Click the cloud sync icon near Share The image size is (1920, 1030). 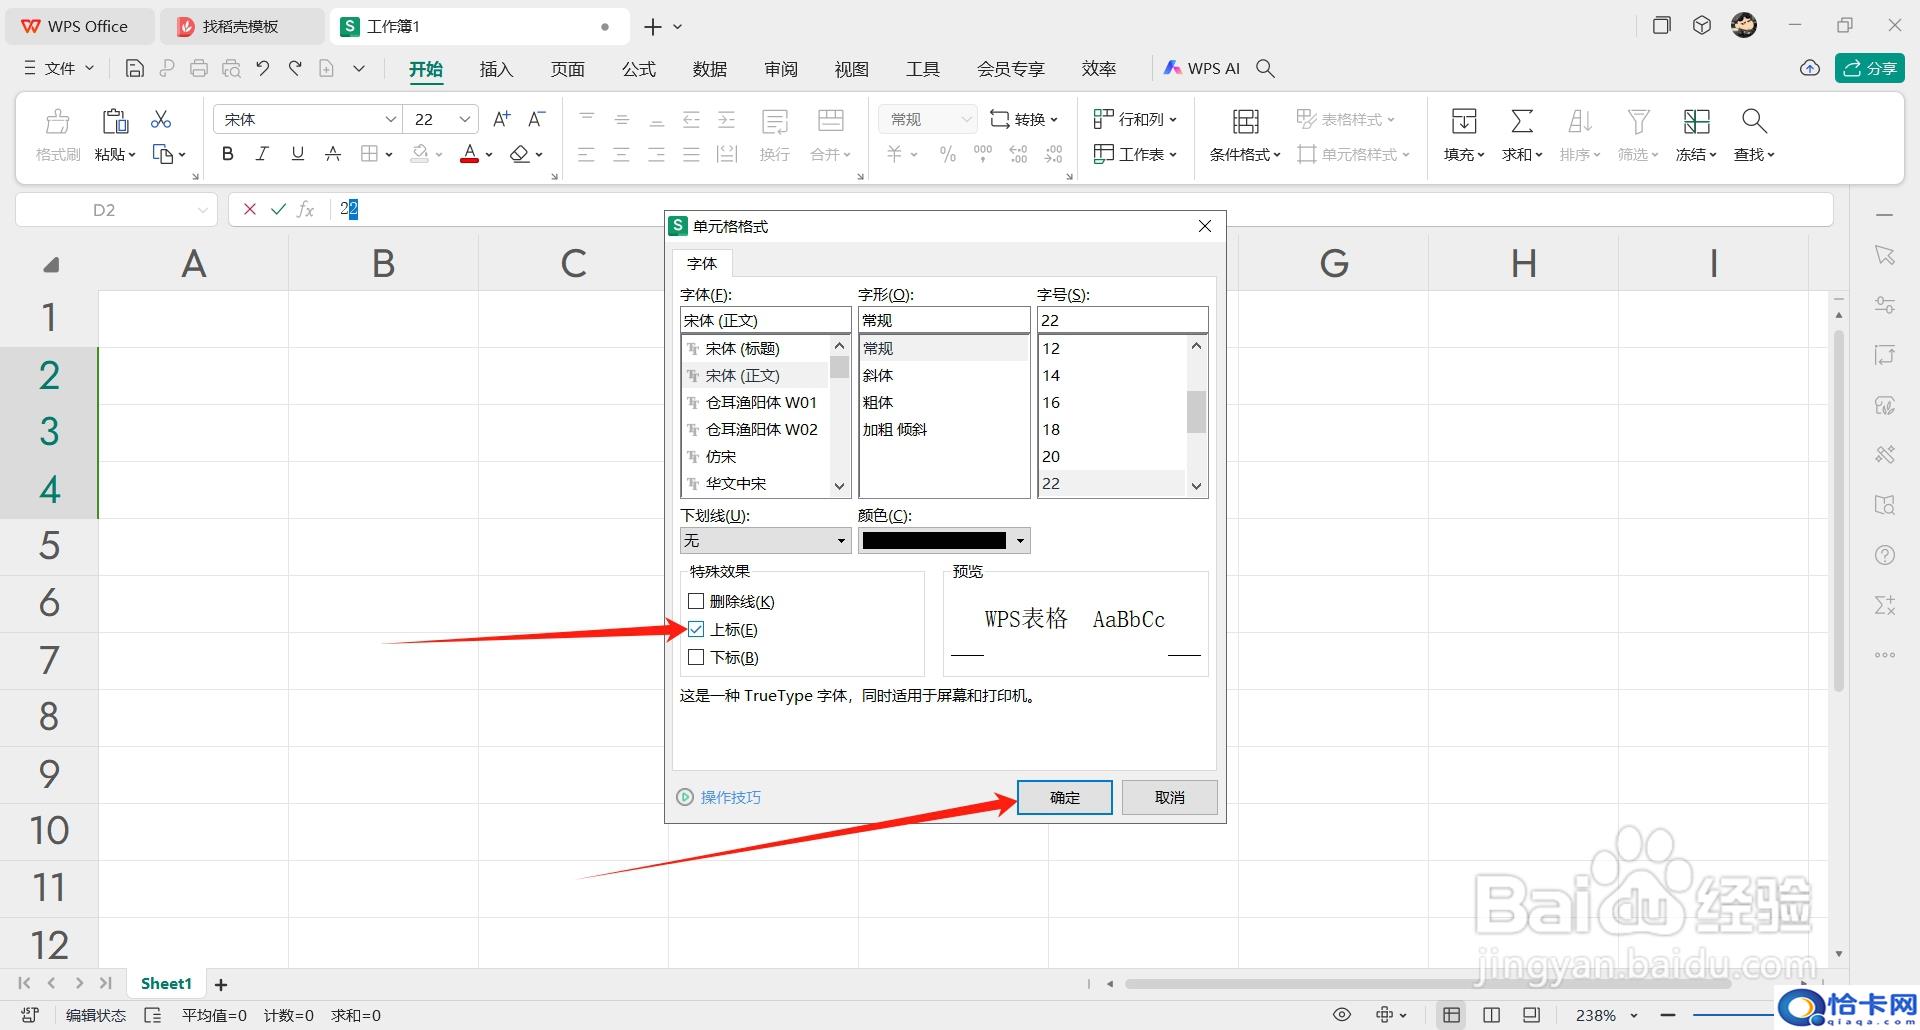pyautogui.click(x=1809, y=68)
